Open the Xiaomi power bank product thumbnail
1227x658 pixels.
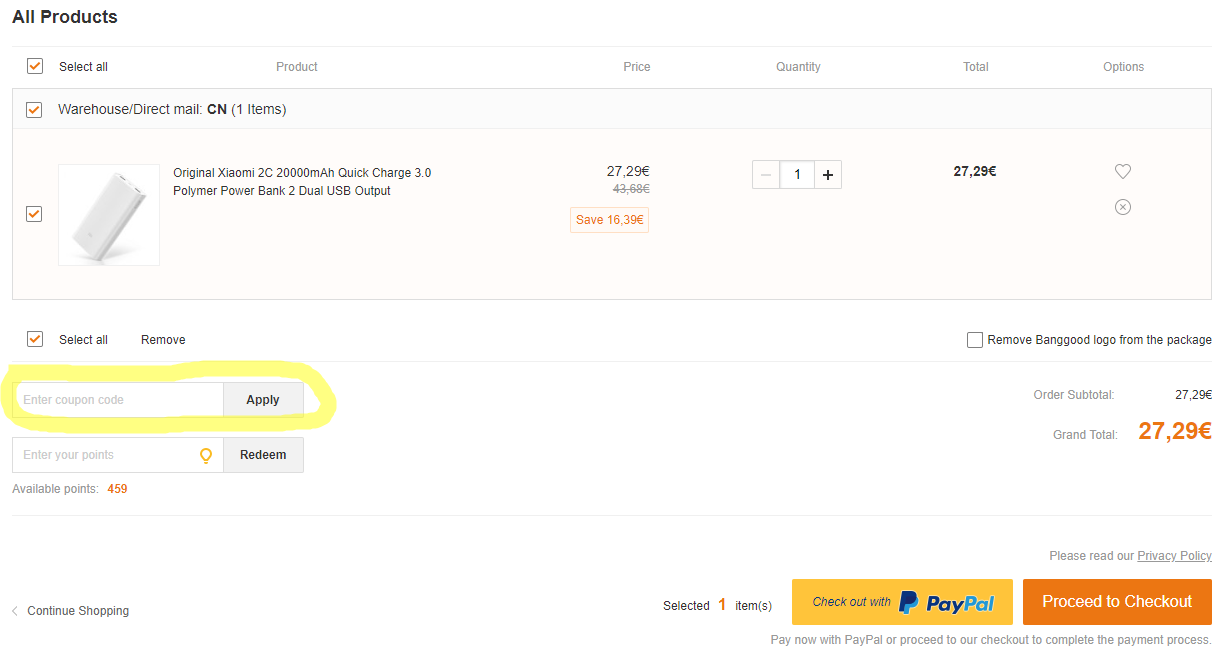109,215
